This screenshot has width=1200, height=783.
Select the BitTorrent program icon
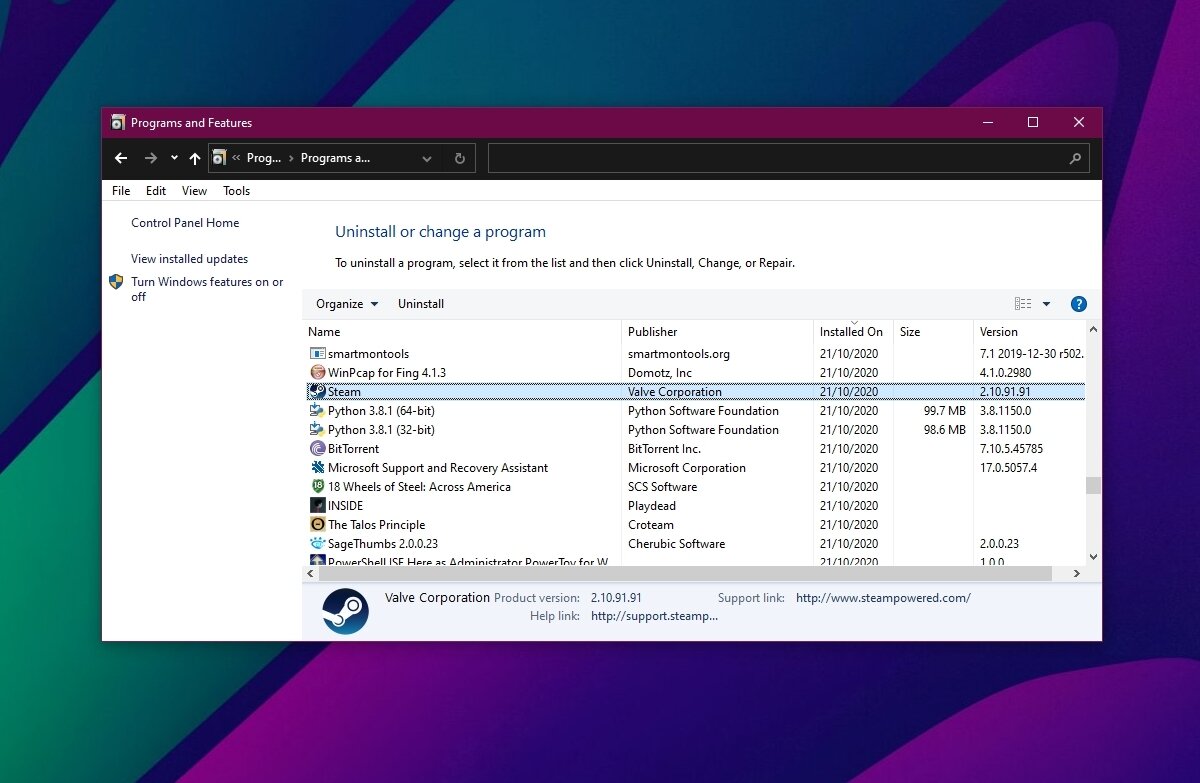click(318, 449)
